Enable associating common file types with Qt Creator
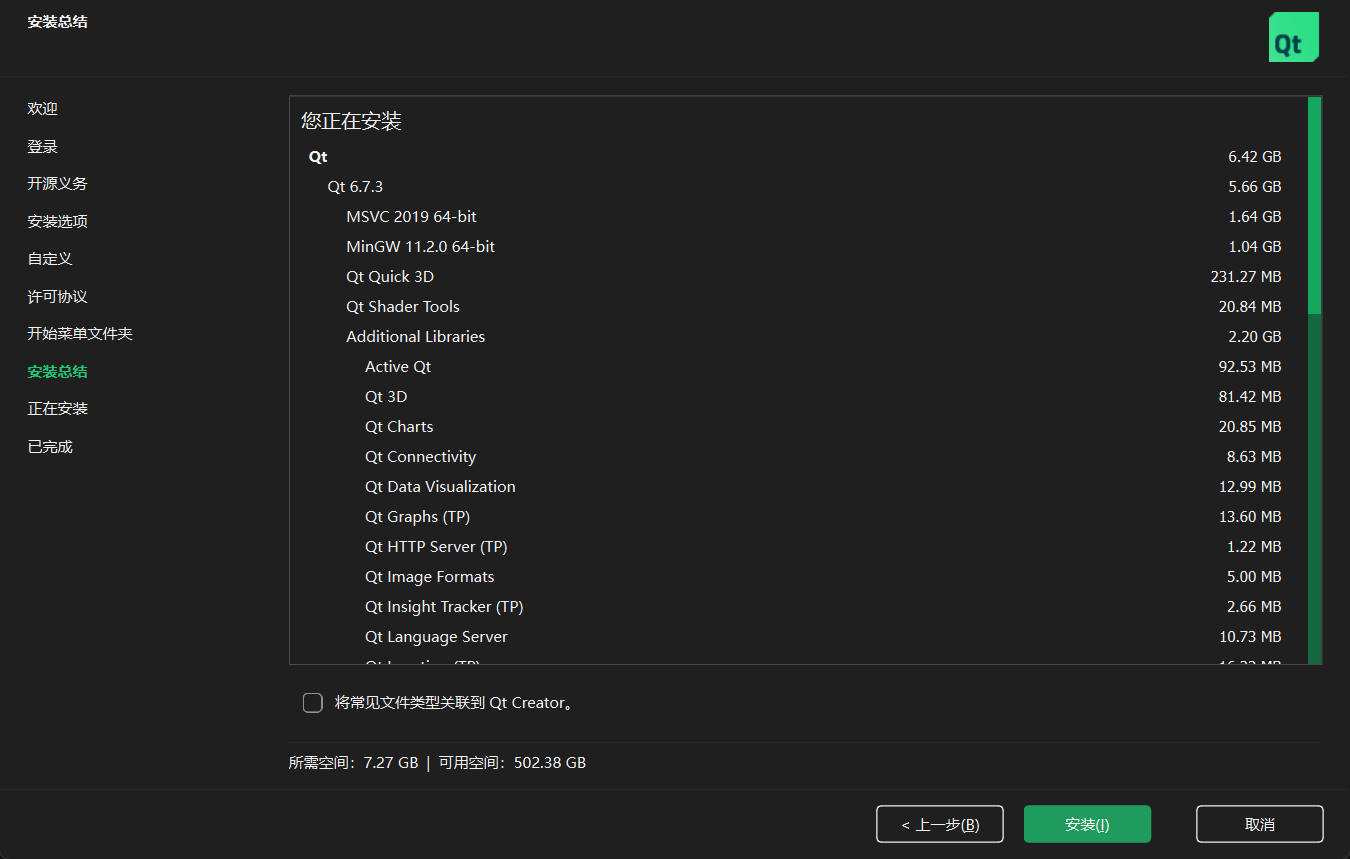Screen dimensions: 1350x859 (313, 703)
